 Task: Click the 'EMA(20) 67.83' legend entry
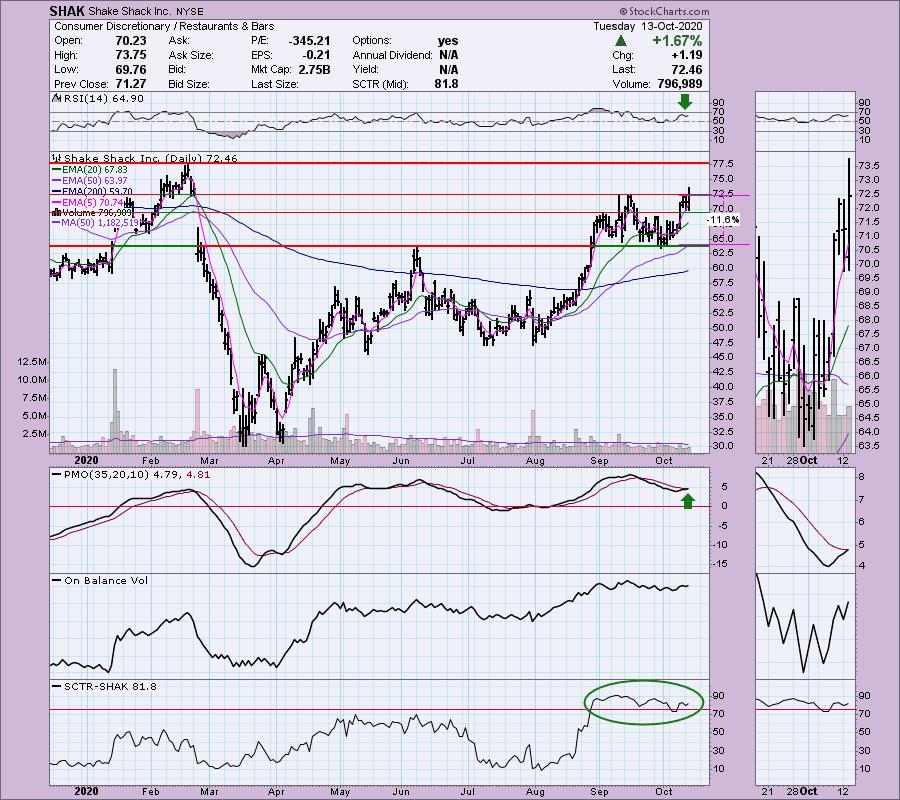(x=95, y=170)
